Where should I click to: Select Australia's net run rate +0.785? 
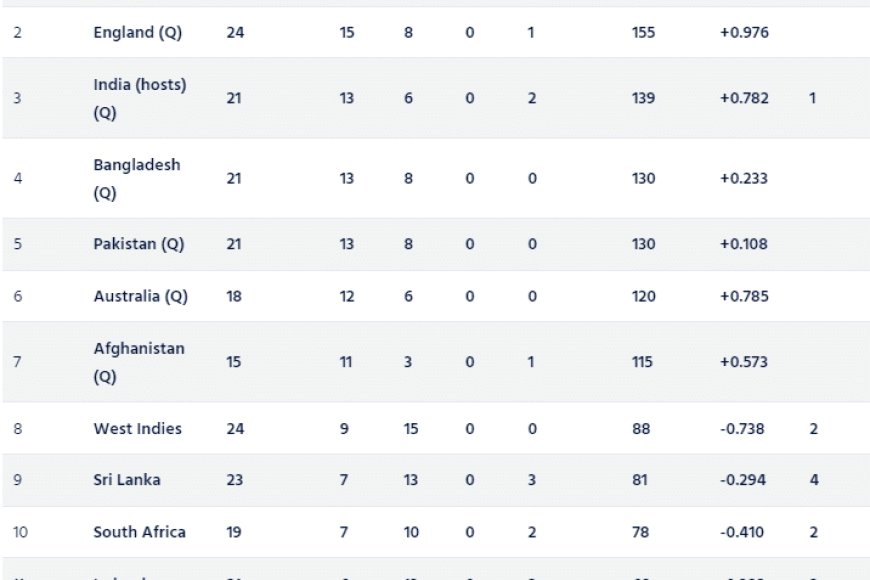coord(743,296)
